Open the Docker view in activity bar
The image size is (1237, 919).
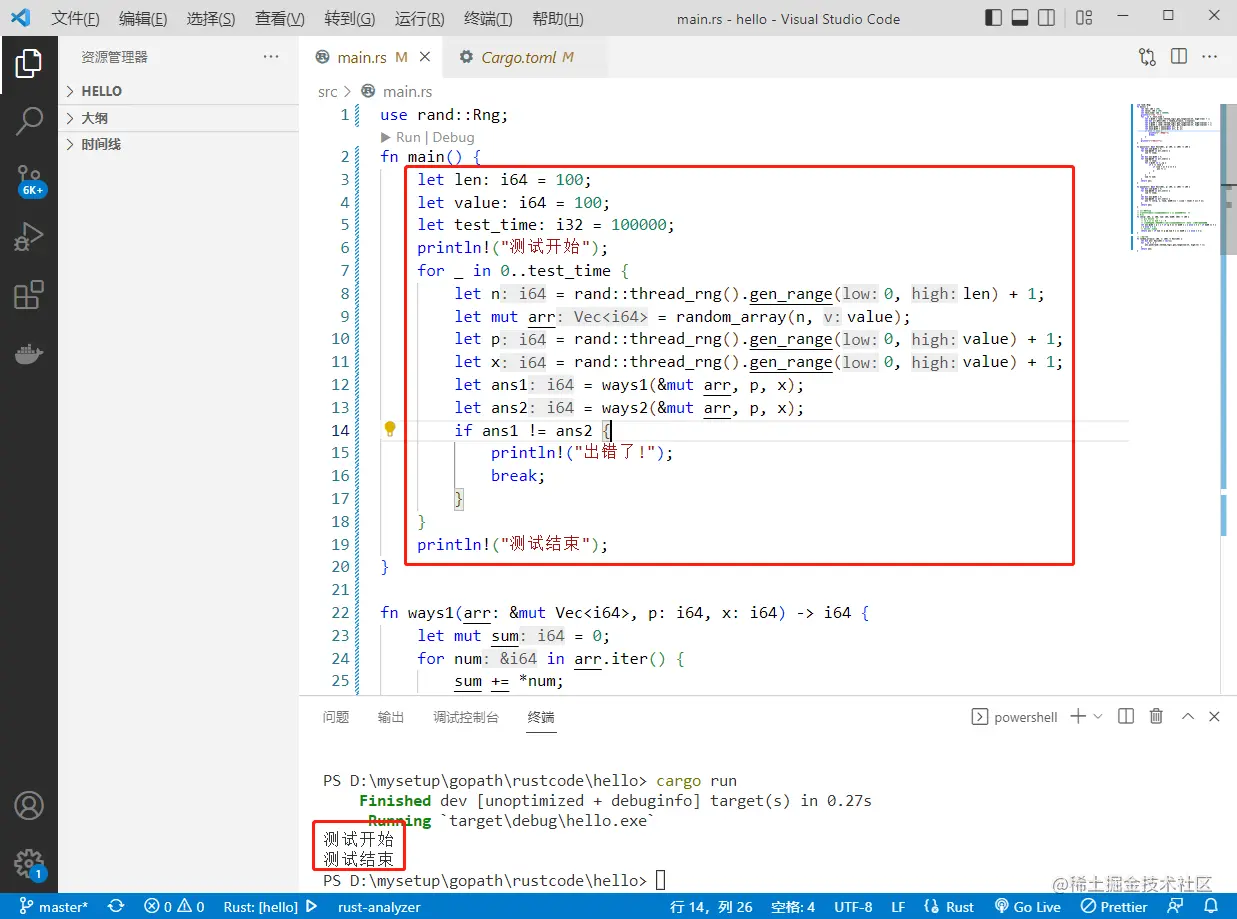(x=29, y=353)
